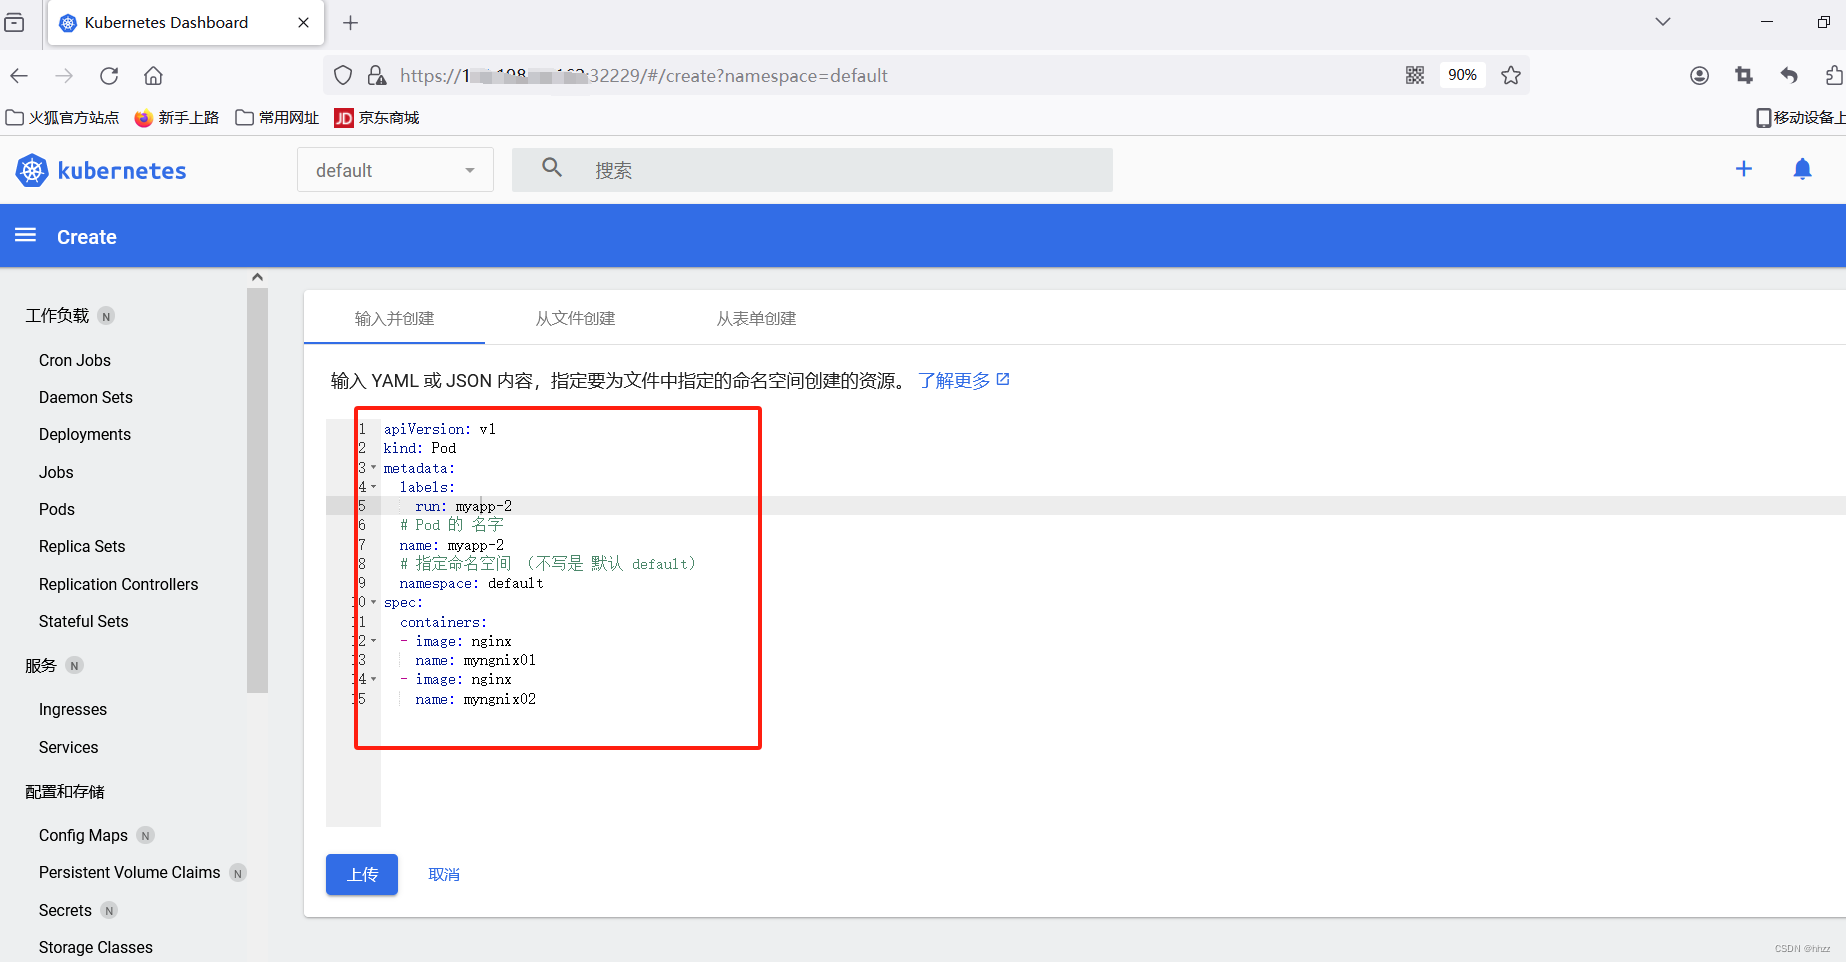Open Deployments in sidebar
The image size is (1846, 962).
[x=85, y=434]
